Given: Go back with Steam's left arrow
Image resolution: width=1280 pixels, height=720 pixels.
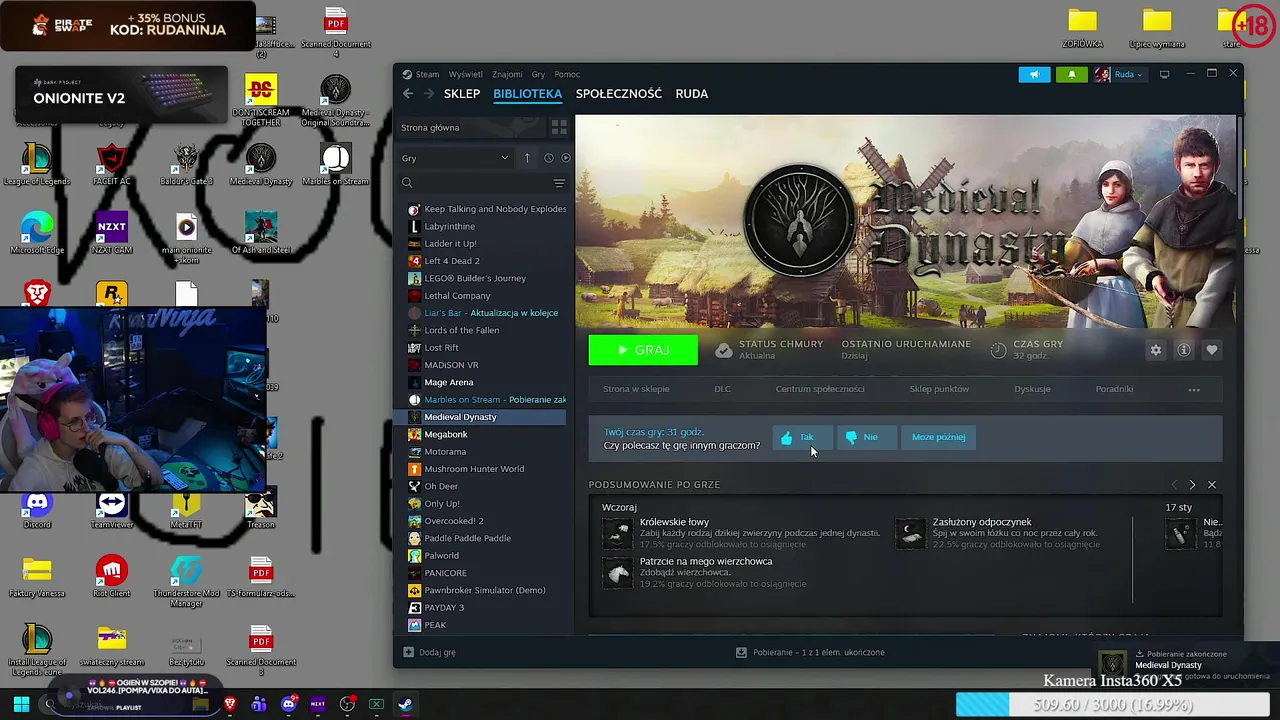Looking at the screenshot, I should (x=408, y=94).
